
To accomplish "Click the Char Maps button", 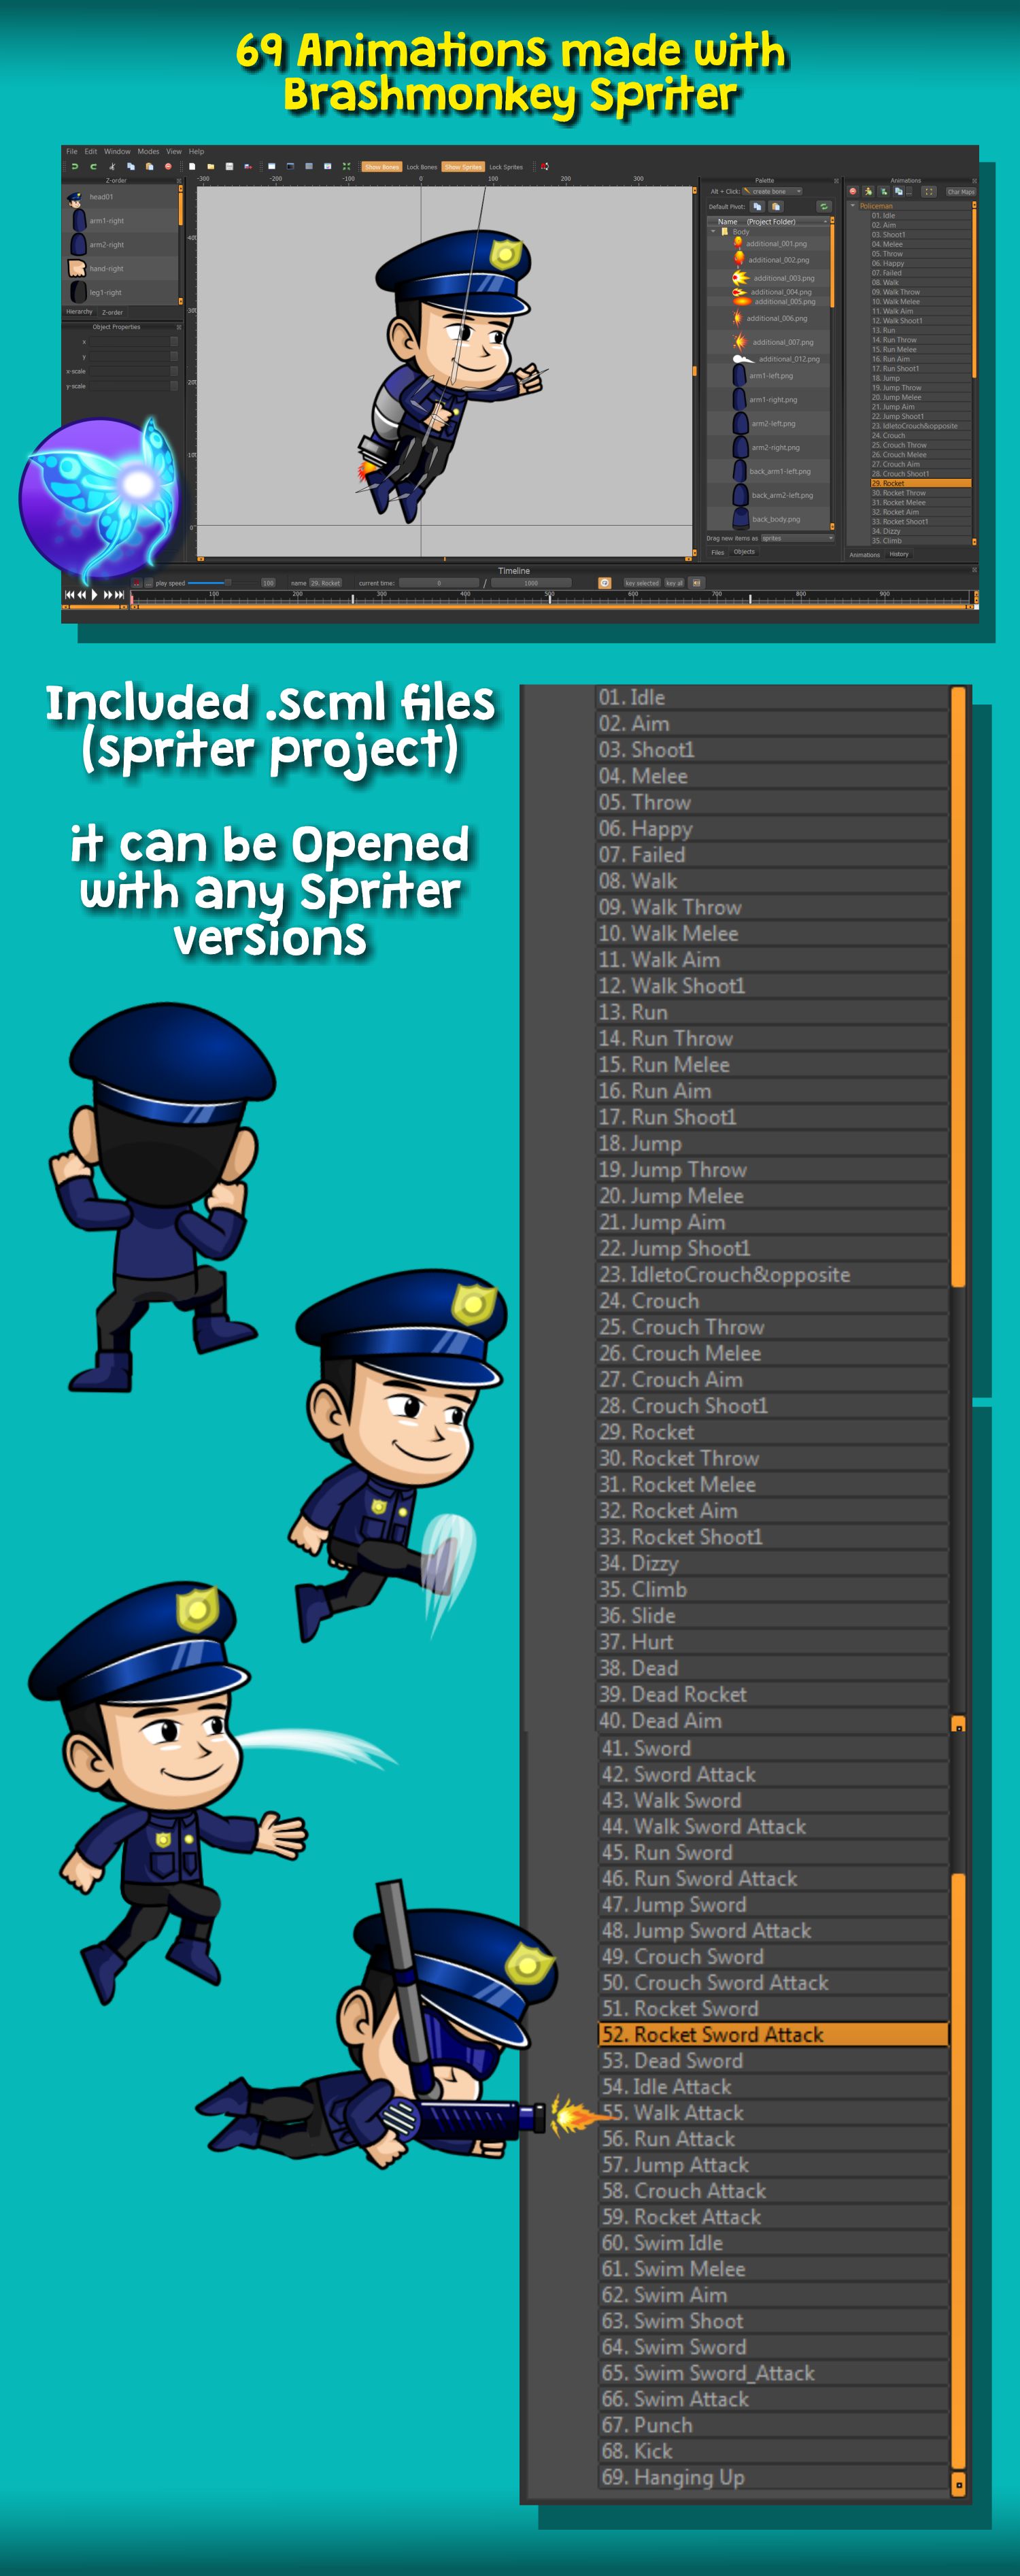I will pyautogui.click(x=960, y=191).
